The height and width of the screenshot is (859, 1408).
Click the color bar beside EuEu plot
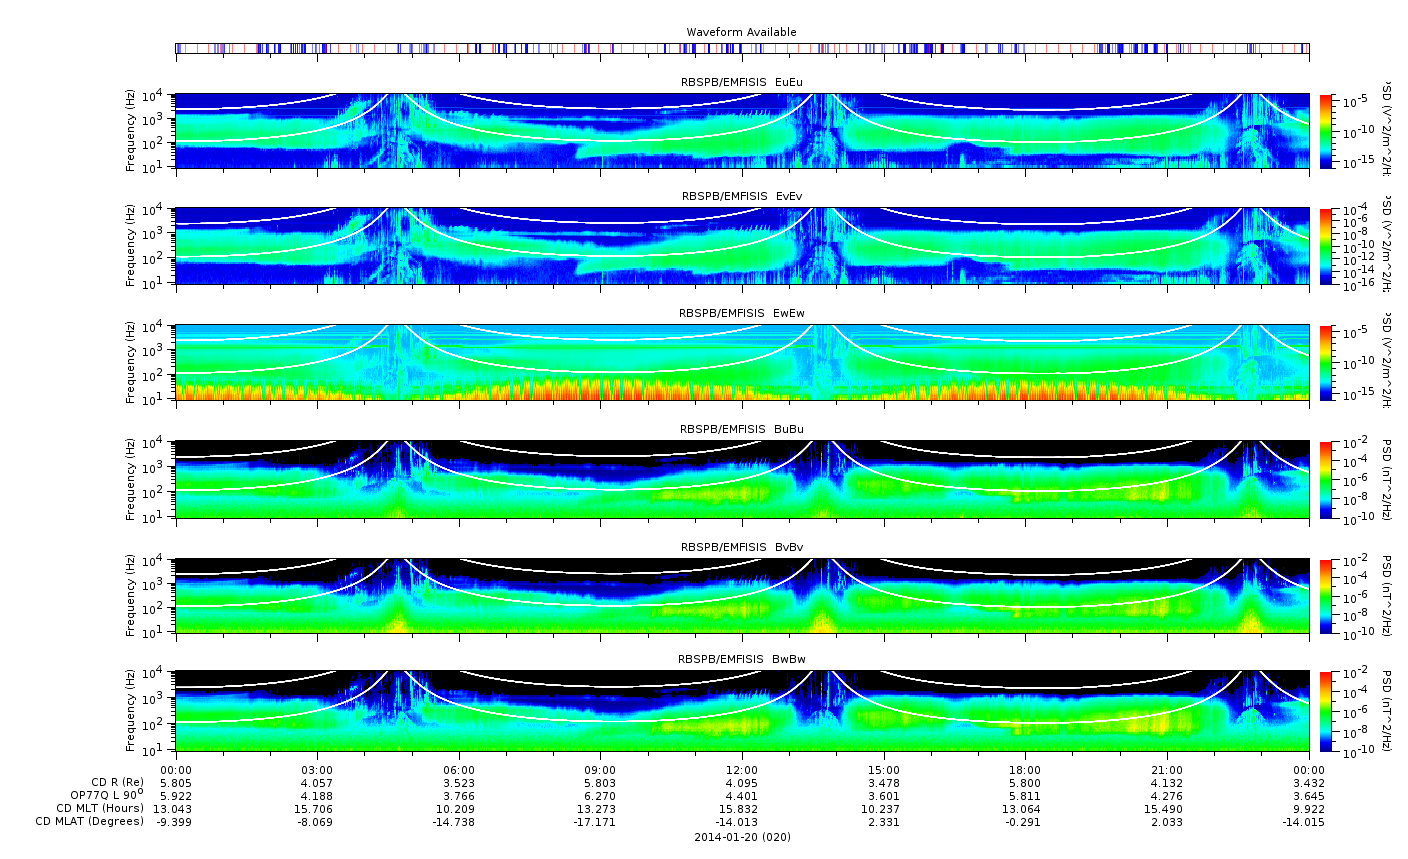pos(1327,131)
